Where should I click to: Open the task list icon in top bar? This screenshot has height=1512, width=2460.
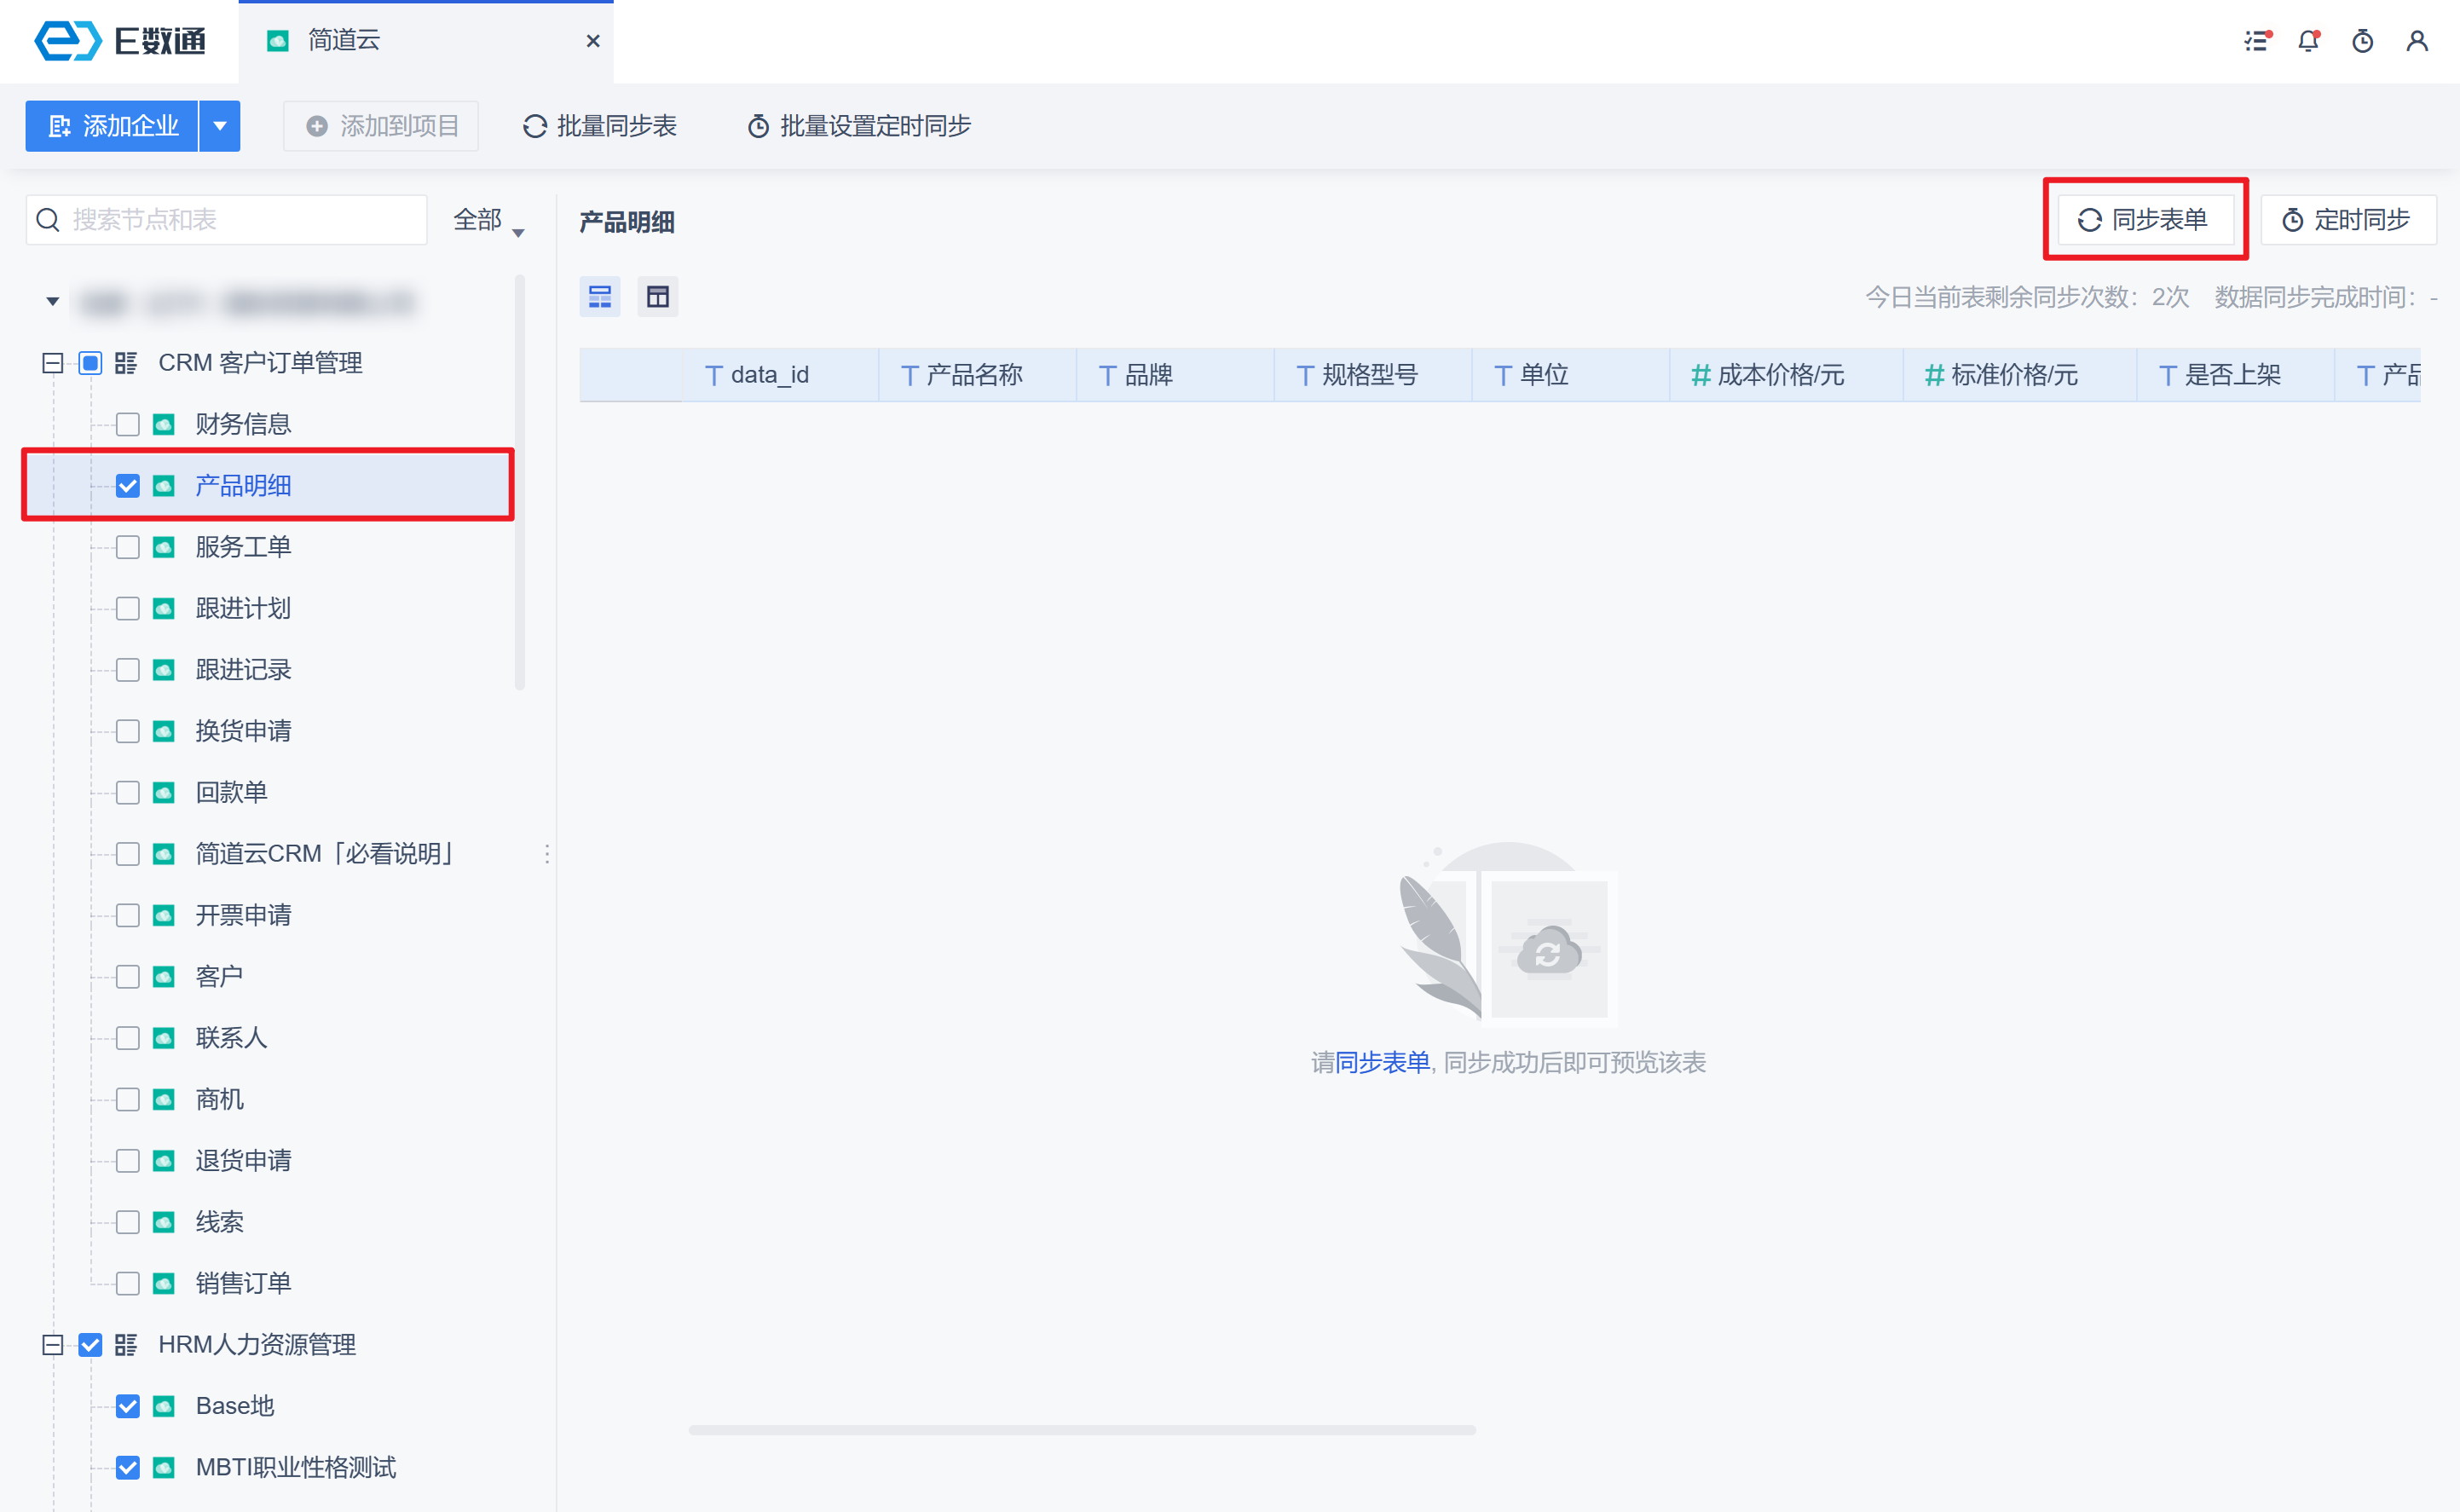pos(2257,41)
